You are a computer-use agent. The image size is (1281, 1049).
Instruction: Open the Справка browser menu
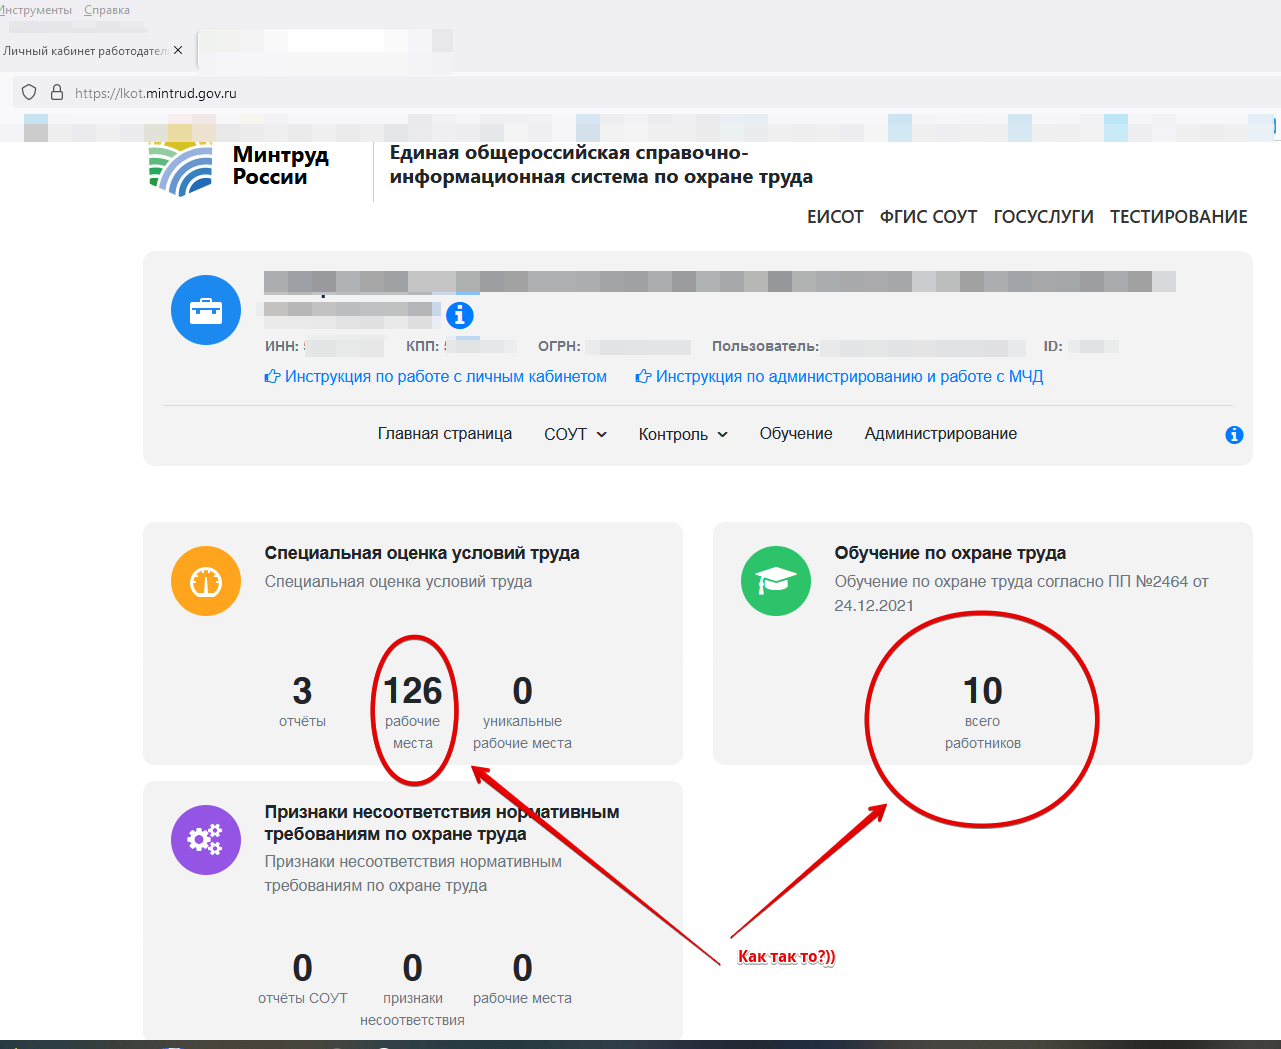107,10
